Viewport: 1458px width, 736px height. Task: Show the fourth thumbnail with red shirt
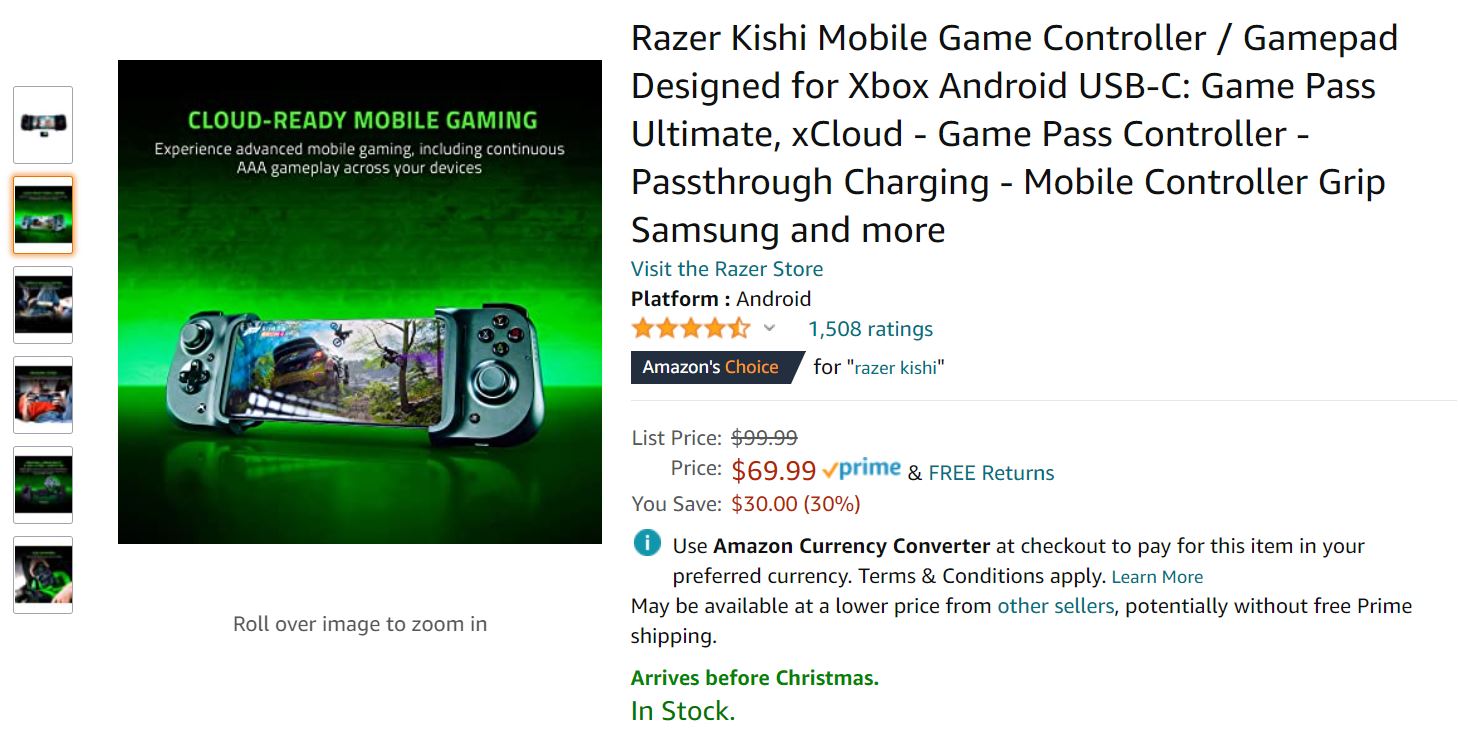click(43, 395)
